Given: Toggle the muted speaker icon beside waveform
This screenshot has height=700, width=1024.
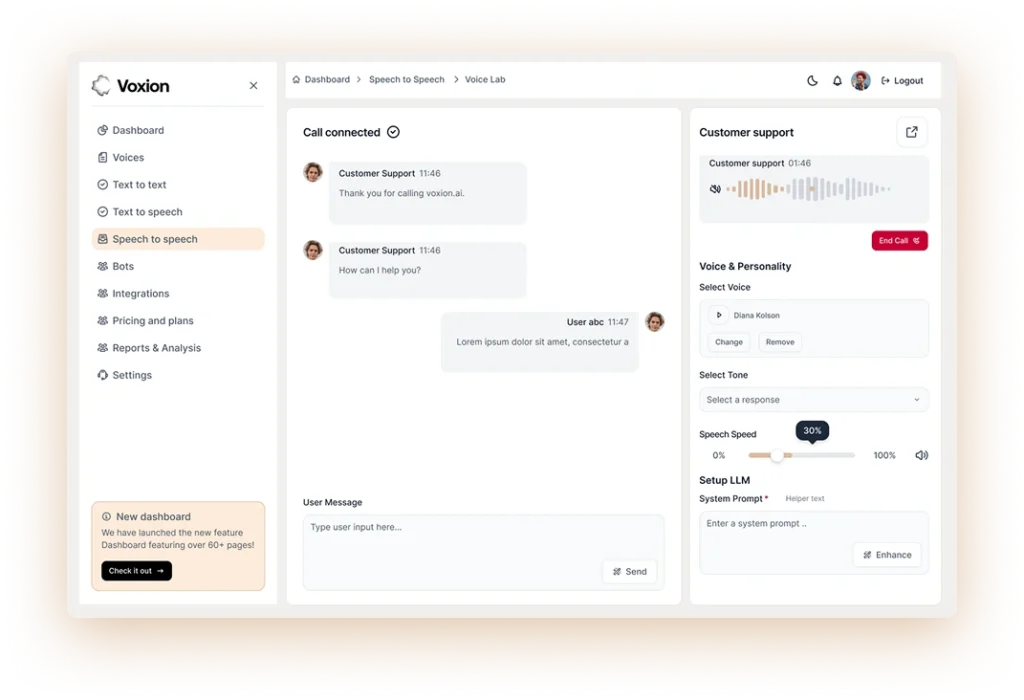Looking at the screenshot, I should click(715, 189).
